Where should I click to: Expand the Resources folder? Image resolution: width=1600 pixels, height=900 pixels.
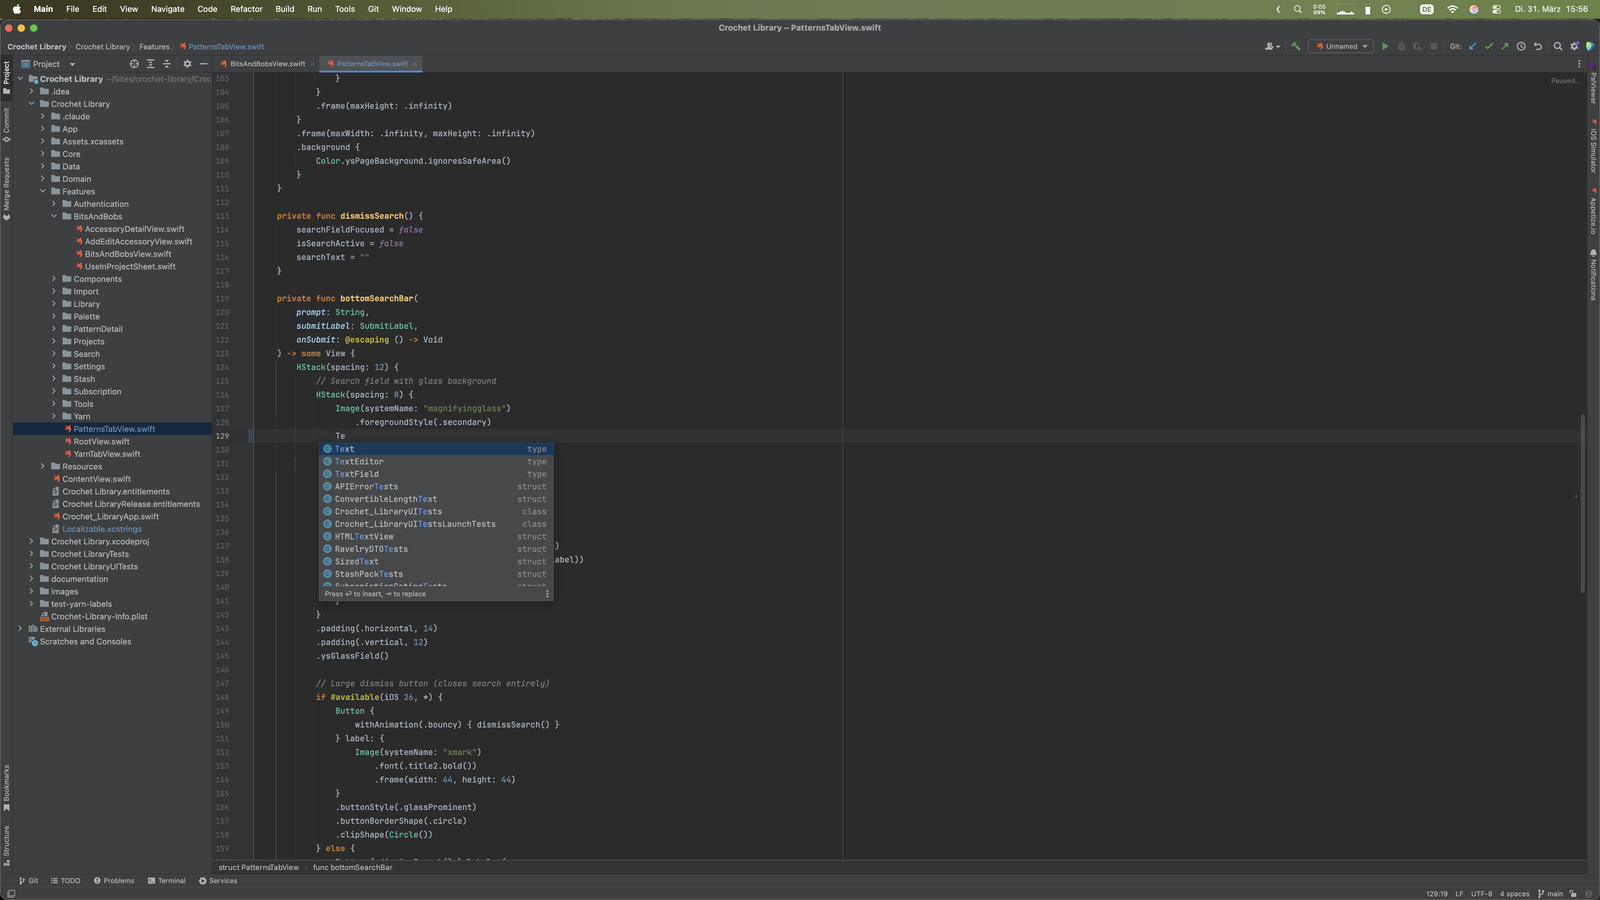point(43,466)
